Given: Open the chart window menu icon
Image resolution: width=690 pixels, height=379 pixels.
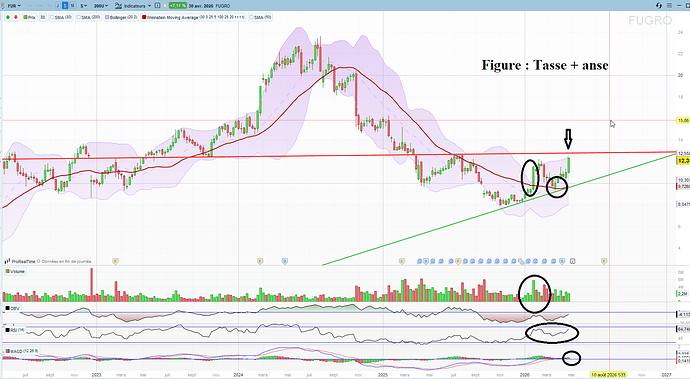Looking at the screenshot, I should (x=669, y=6).
